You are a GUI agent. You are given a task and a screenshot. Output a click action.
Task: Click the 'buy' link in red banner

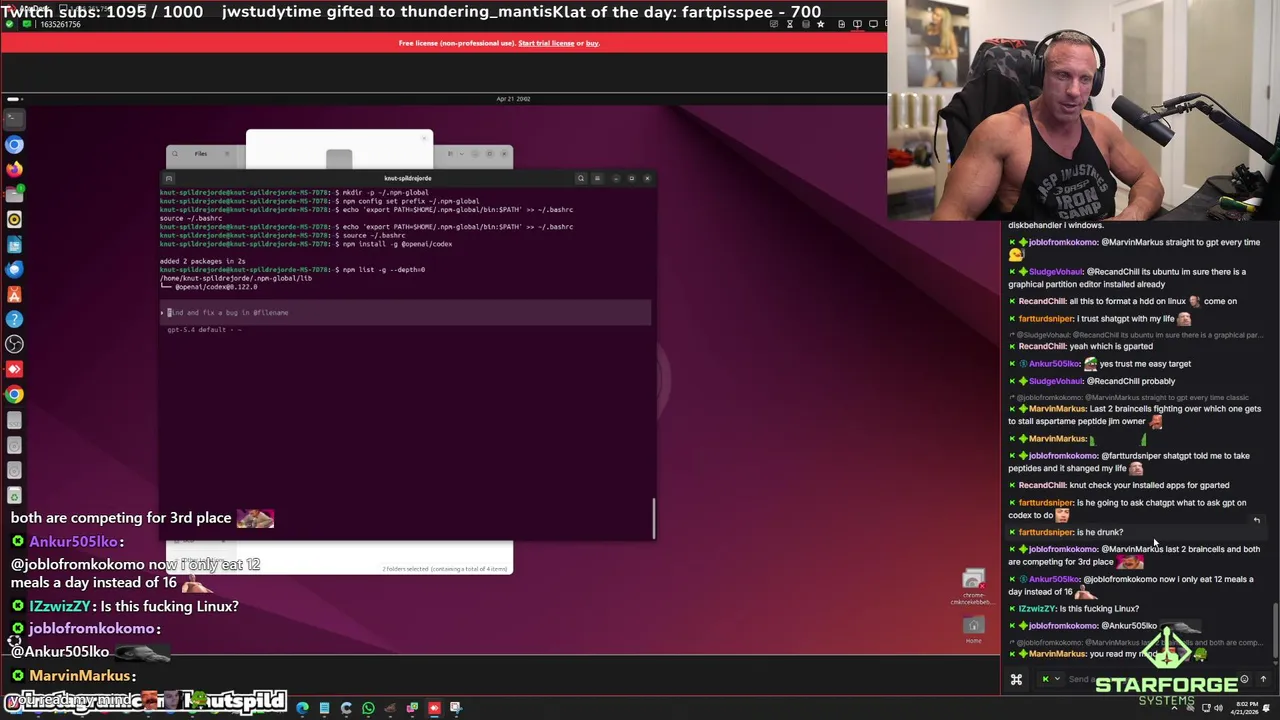point(592,43)
